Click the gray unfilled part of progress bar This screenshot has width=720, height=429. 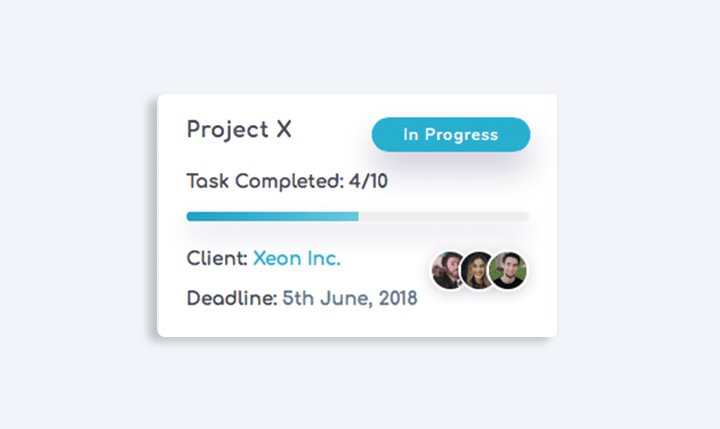[444, 216]
